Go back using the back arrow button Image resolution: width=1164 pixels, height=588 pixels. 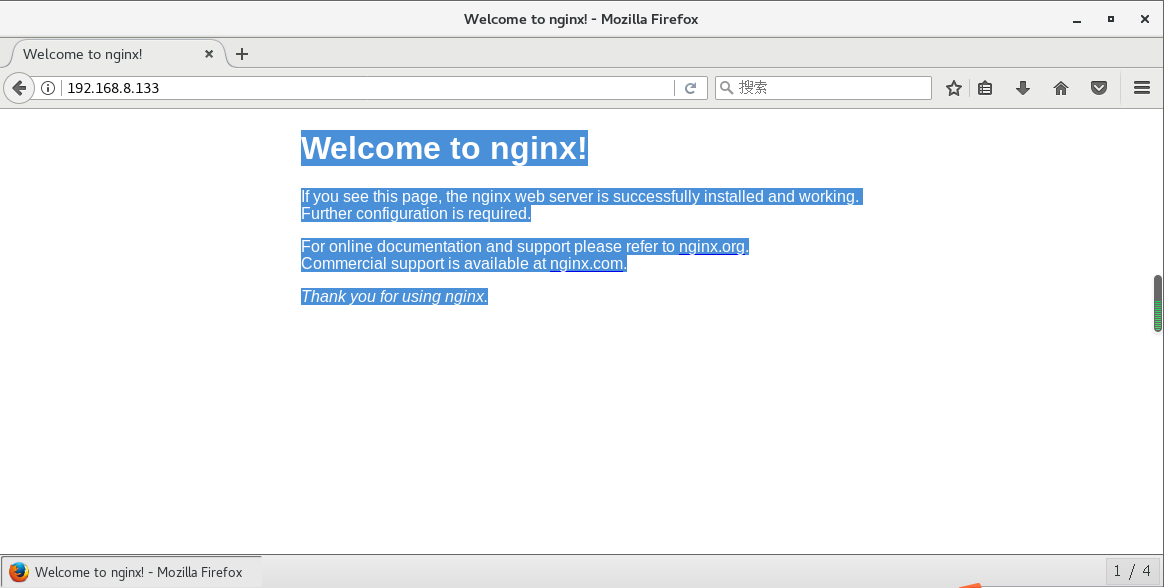click(x=19, y=88)
